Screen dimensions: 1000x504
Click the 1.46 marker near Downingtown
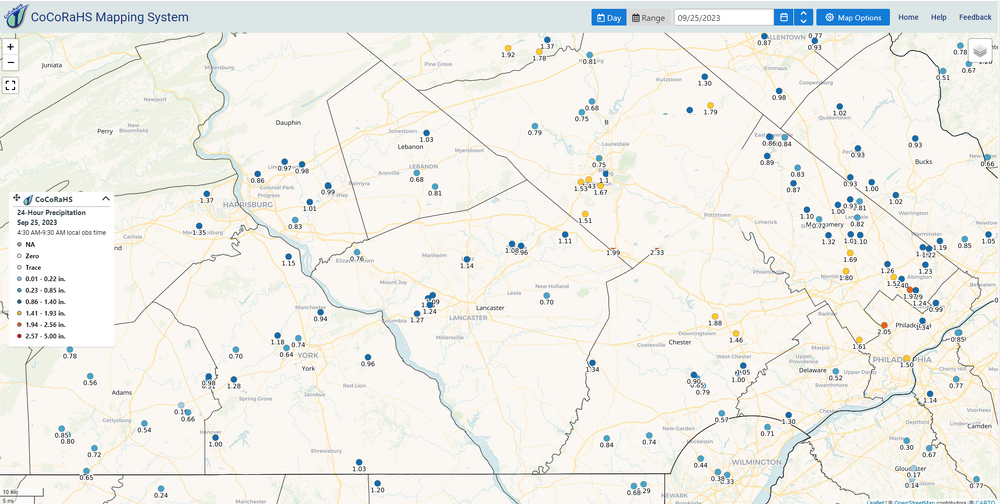(736, 334)
